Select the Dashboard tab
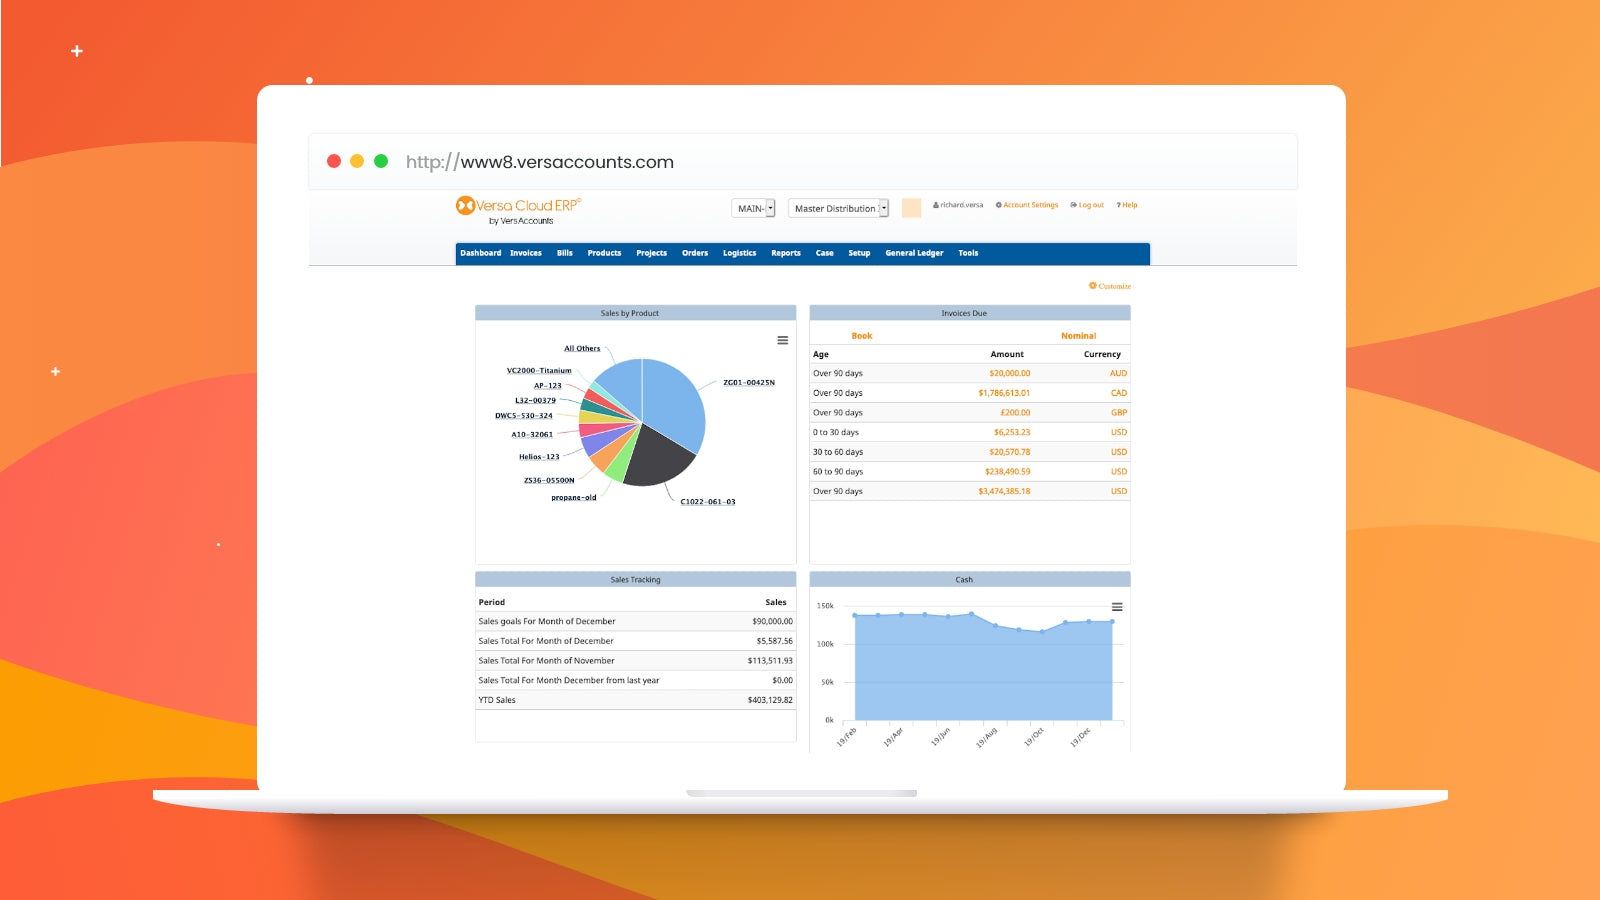 (x=481, y=253)
